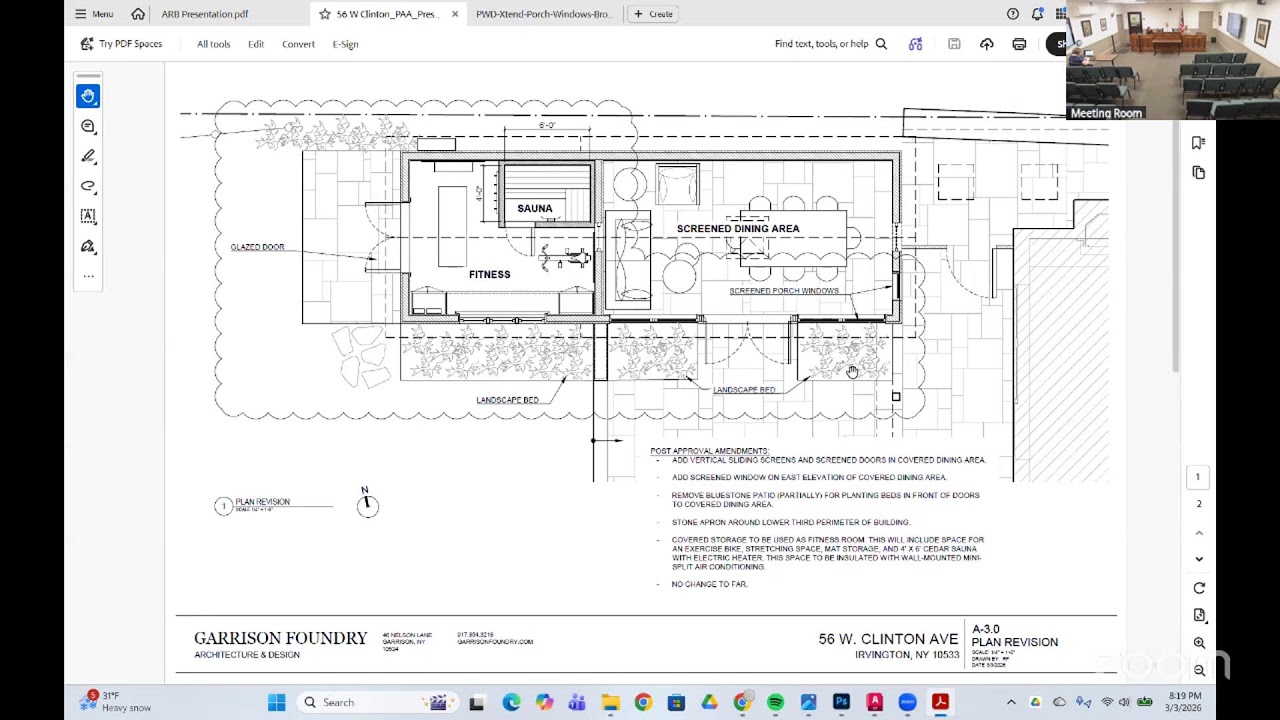The height and width of the screenshot is (720, 1280).
Task: Open the fill and sign tool
Action: point(88,246)
